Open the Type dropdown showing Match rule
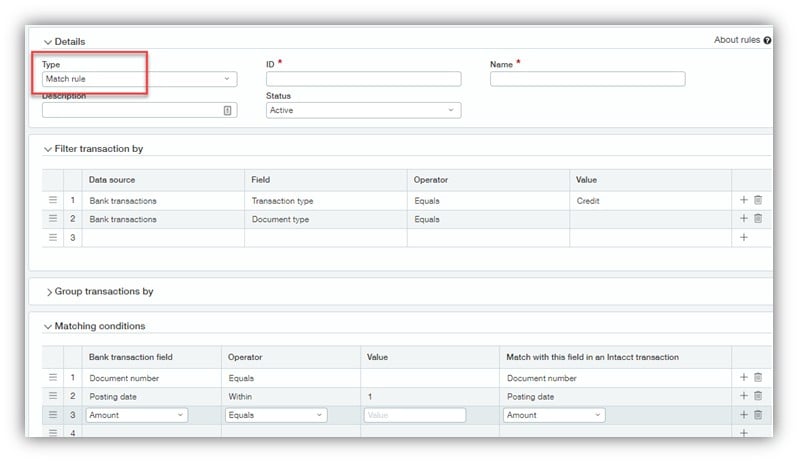This screenshot has width=798, height=462. 139,79
